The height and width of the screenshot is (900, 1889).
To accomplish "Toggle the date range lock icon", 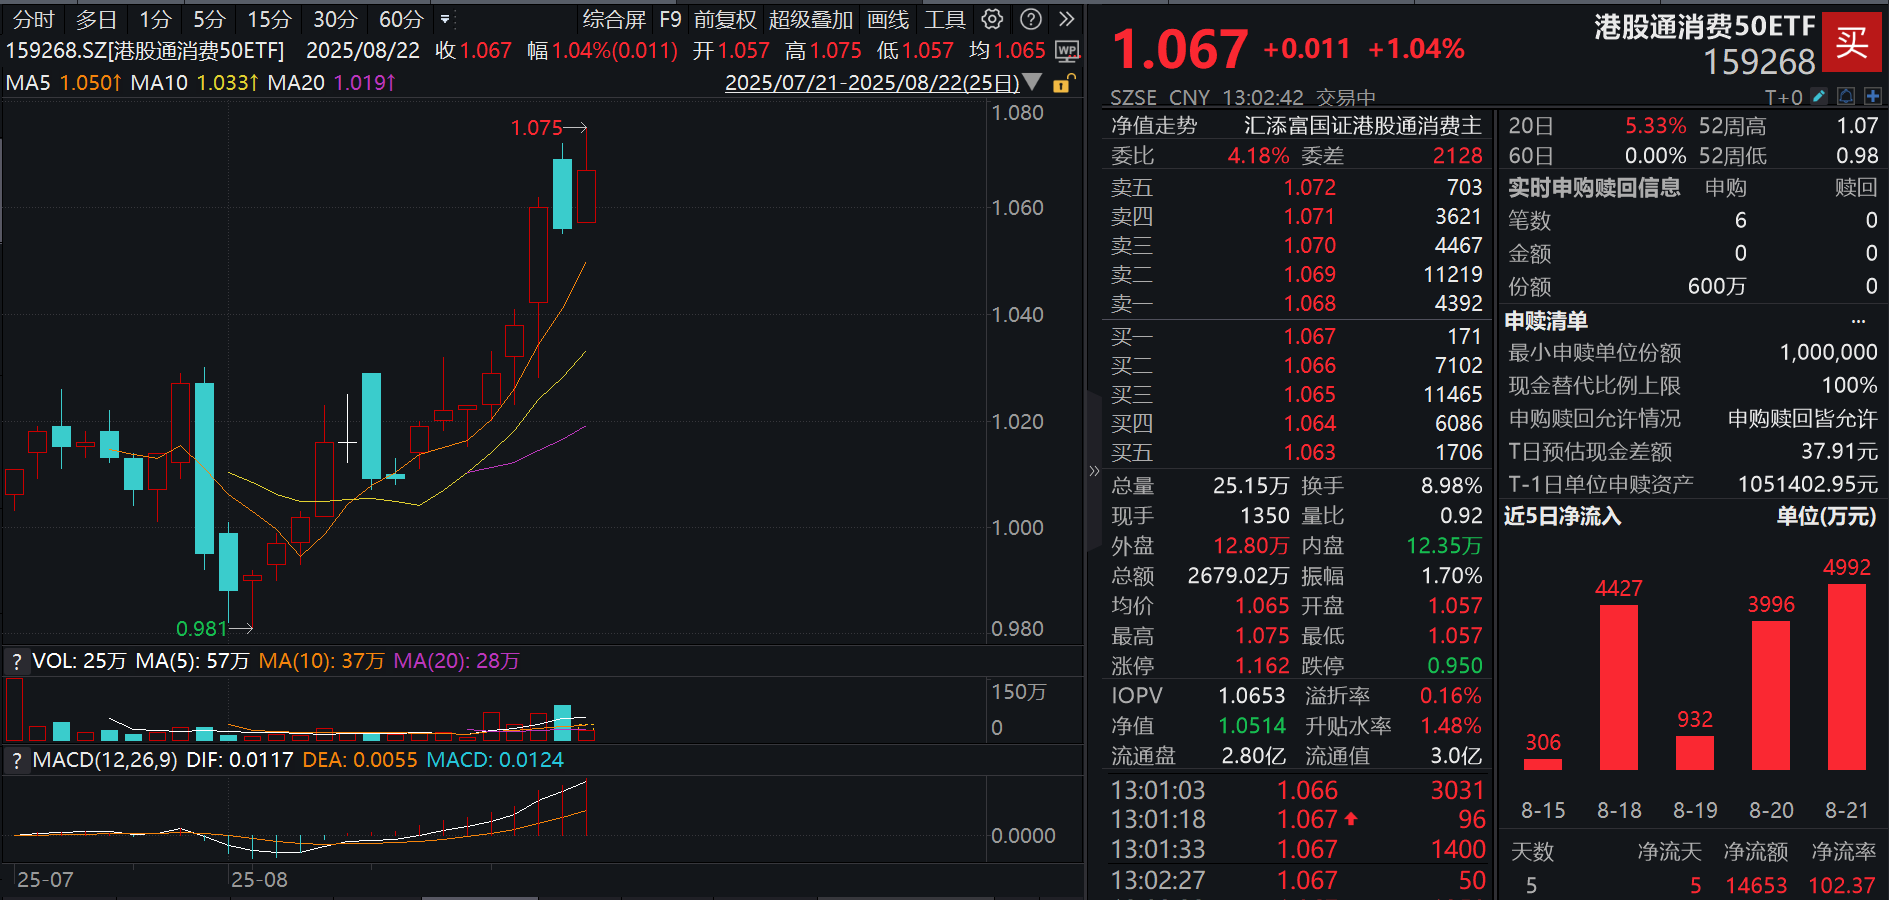I will click(x=1064, y=83).
